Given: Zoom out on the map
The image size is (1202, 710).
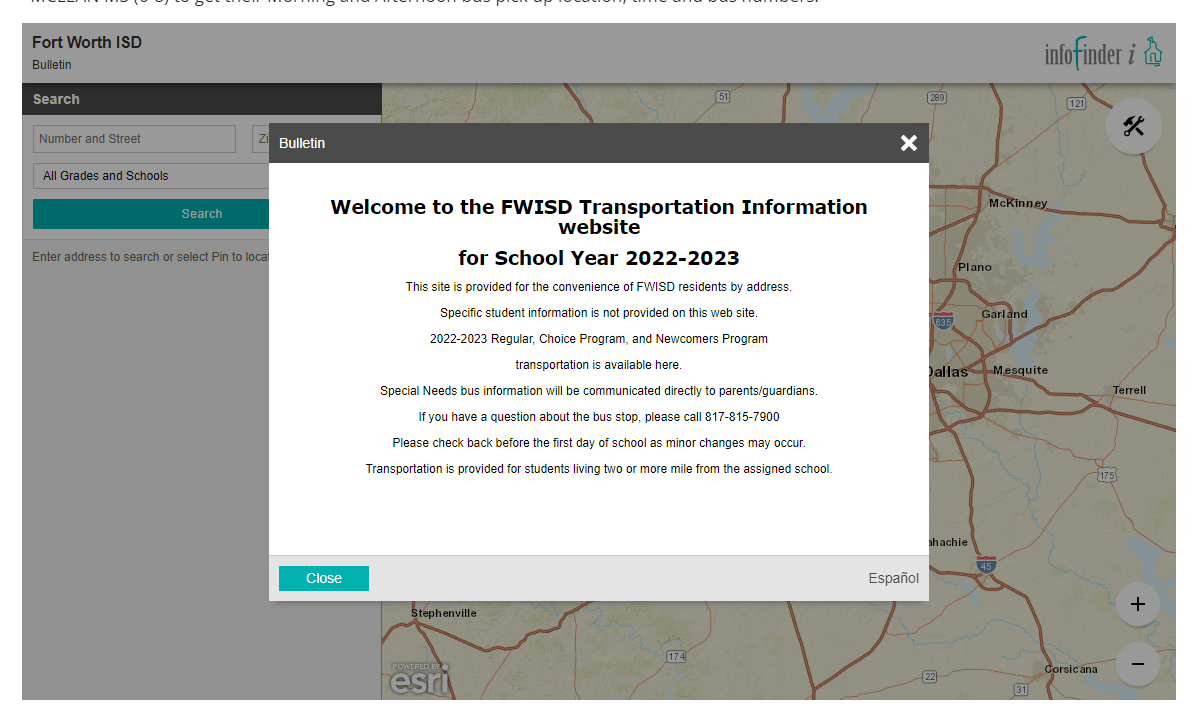Looking at the screenshot, I should (x=1137, y=664).
